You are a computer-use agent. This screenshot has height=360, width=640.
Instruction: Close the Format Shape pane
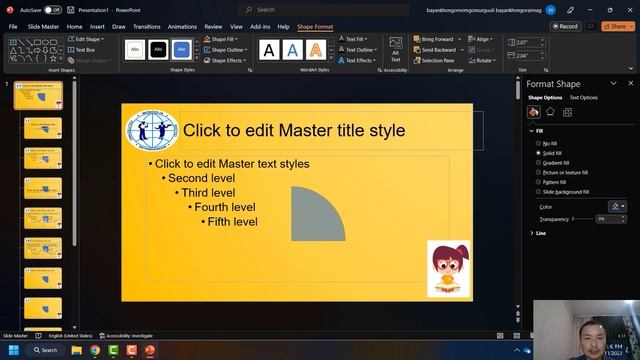pos(631,83)
